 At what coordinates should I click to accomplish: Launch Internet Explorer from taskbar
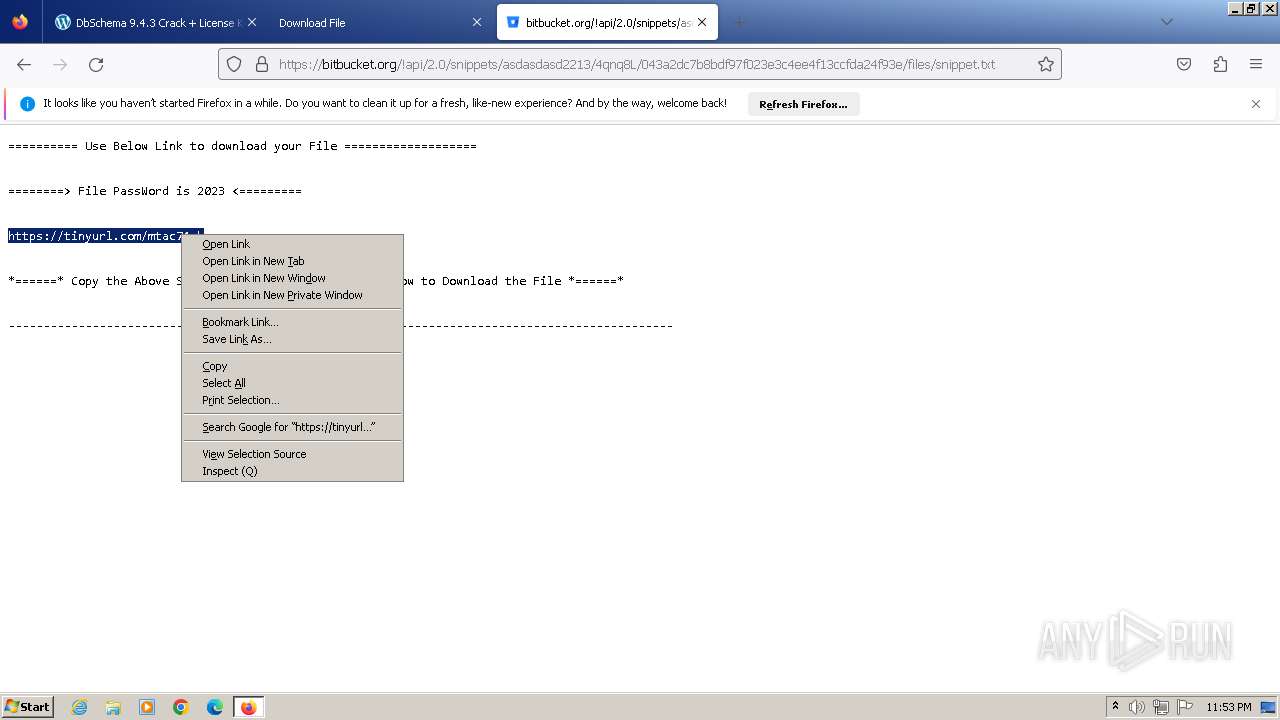tap(79, 707)
